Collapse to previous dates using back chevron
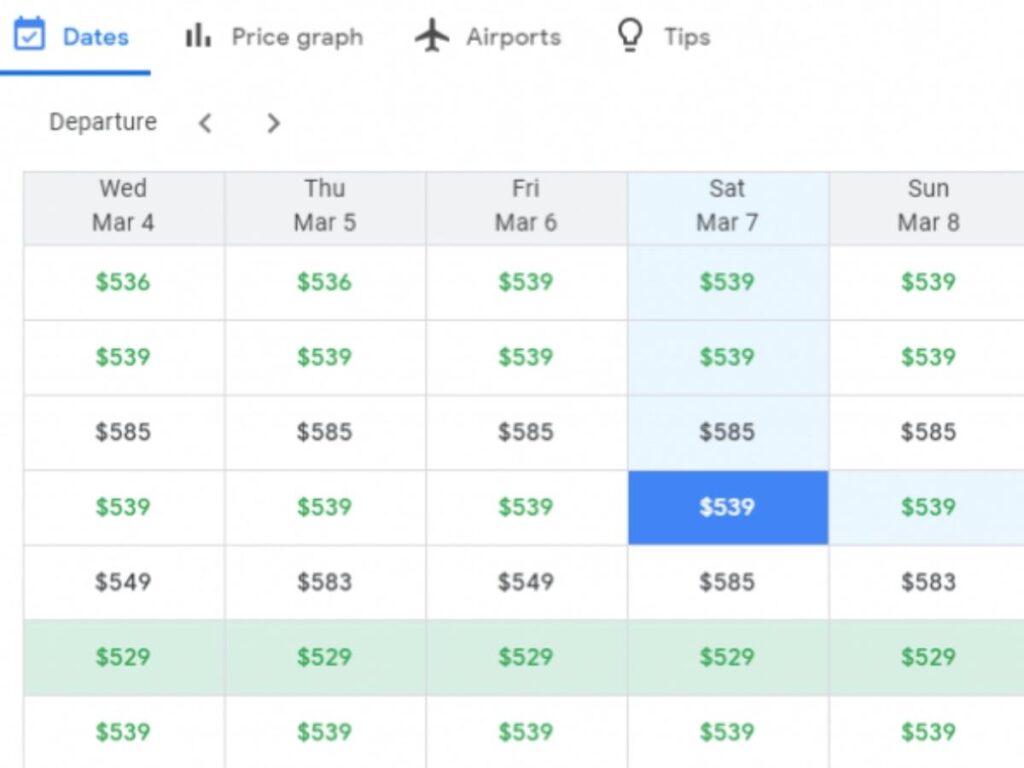The image size is (1024, 768). (x=205, y=122)
